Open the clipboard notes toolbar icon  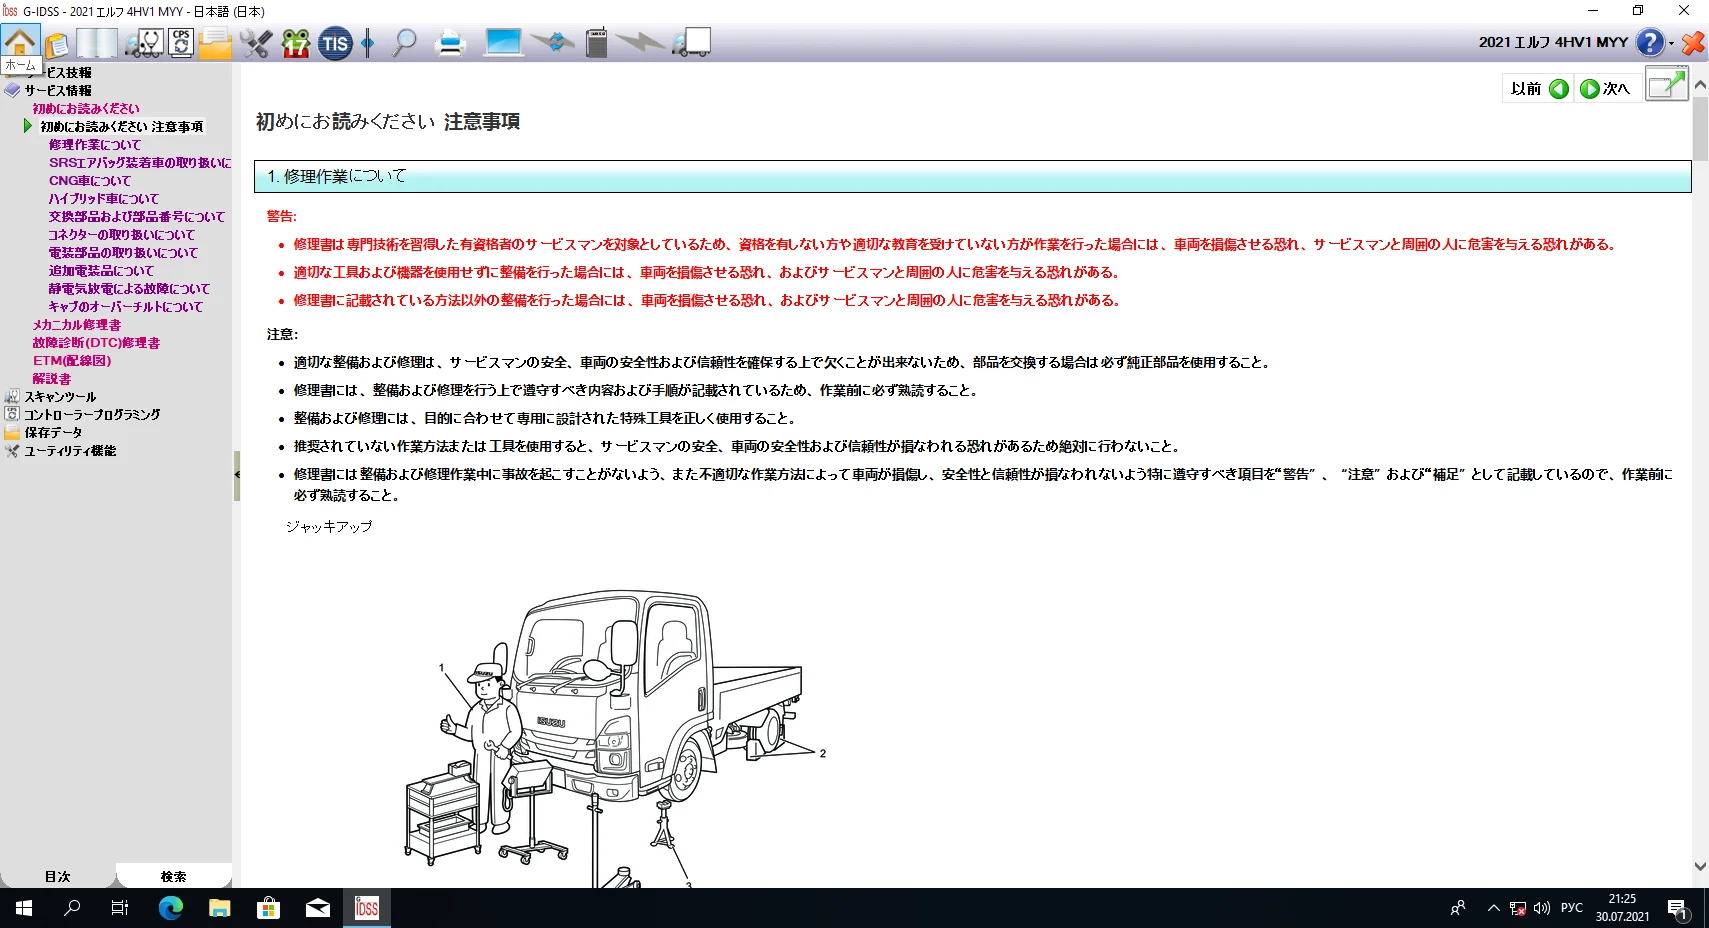pos(57,44)
